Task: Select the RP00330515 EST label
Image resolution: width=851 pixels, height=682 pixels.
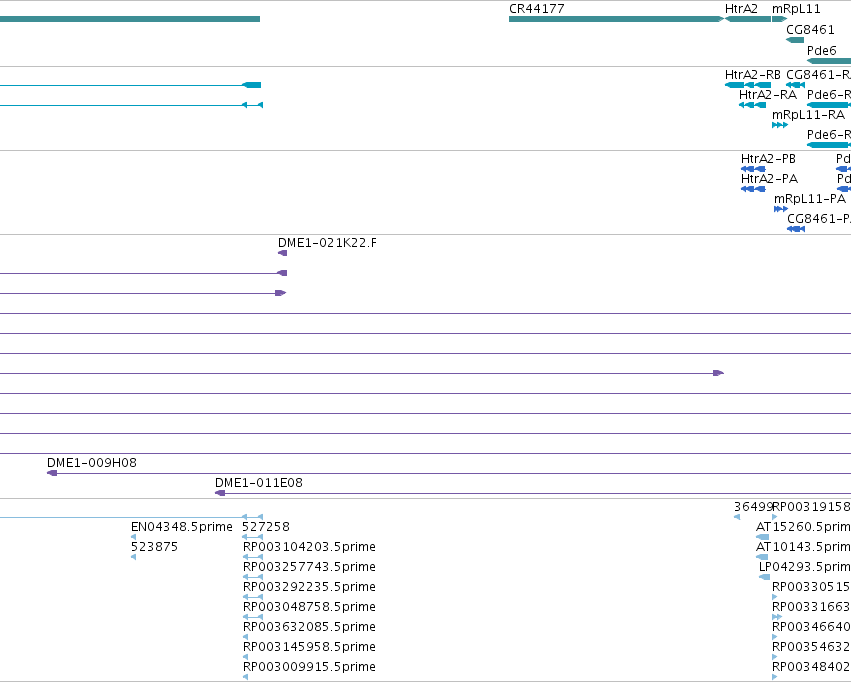Action: coord(811,587)
